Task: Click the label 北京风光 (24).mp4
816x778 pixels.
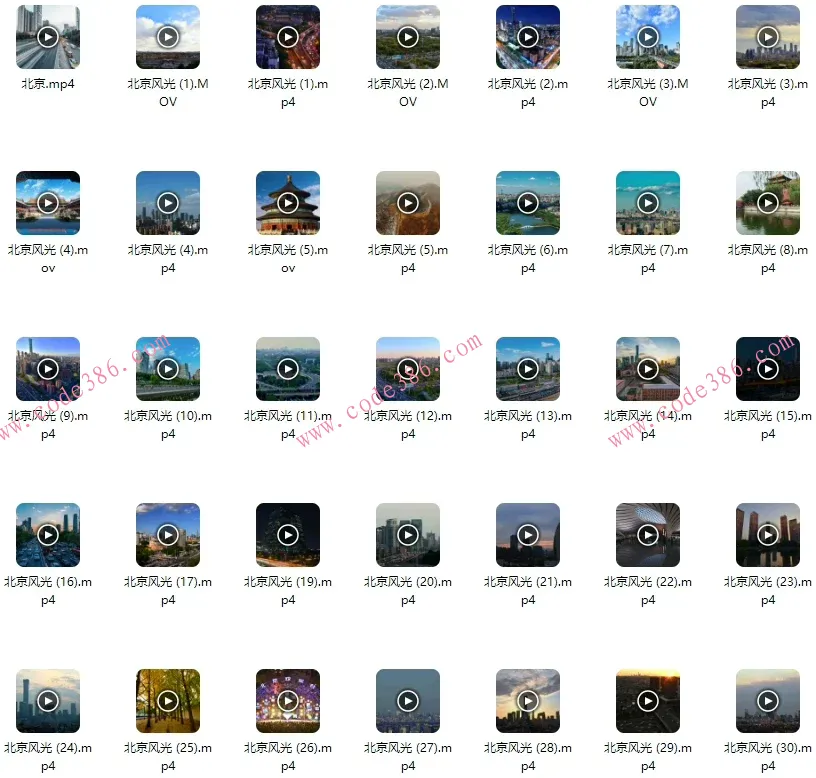Action: tap(48, 757)
